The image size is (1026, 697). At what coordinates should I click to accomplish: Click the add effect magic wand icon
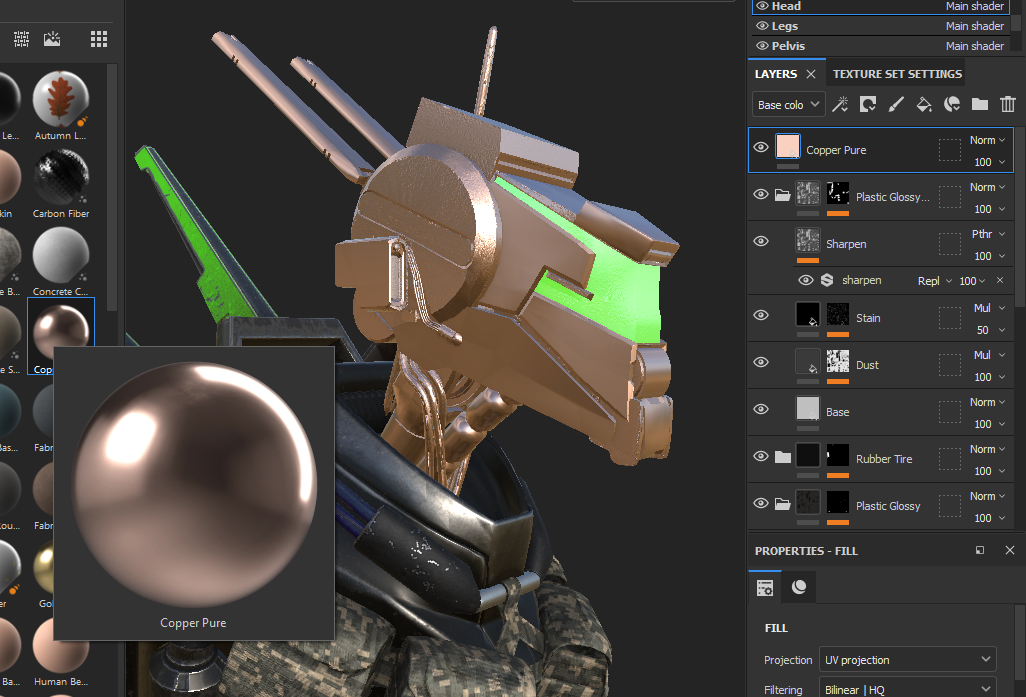(840, 104)
